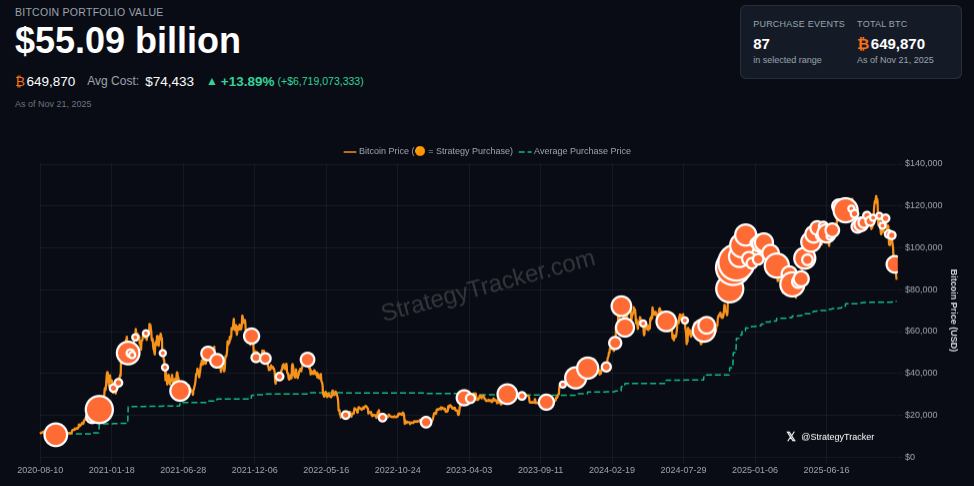Click the $120,000 y-axis label
This screenshot has height=486, width=974.
click(924, 206)
